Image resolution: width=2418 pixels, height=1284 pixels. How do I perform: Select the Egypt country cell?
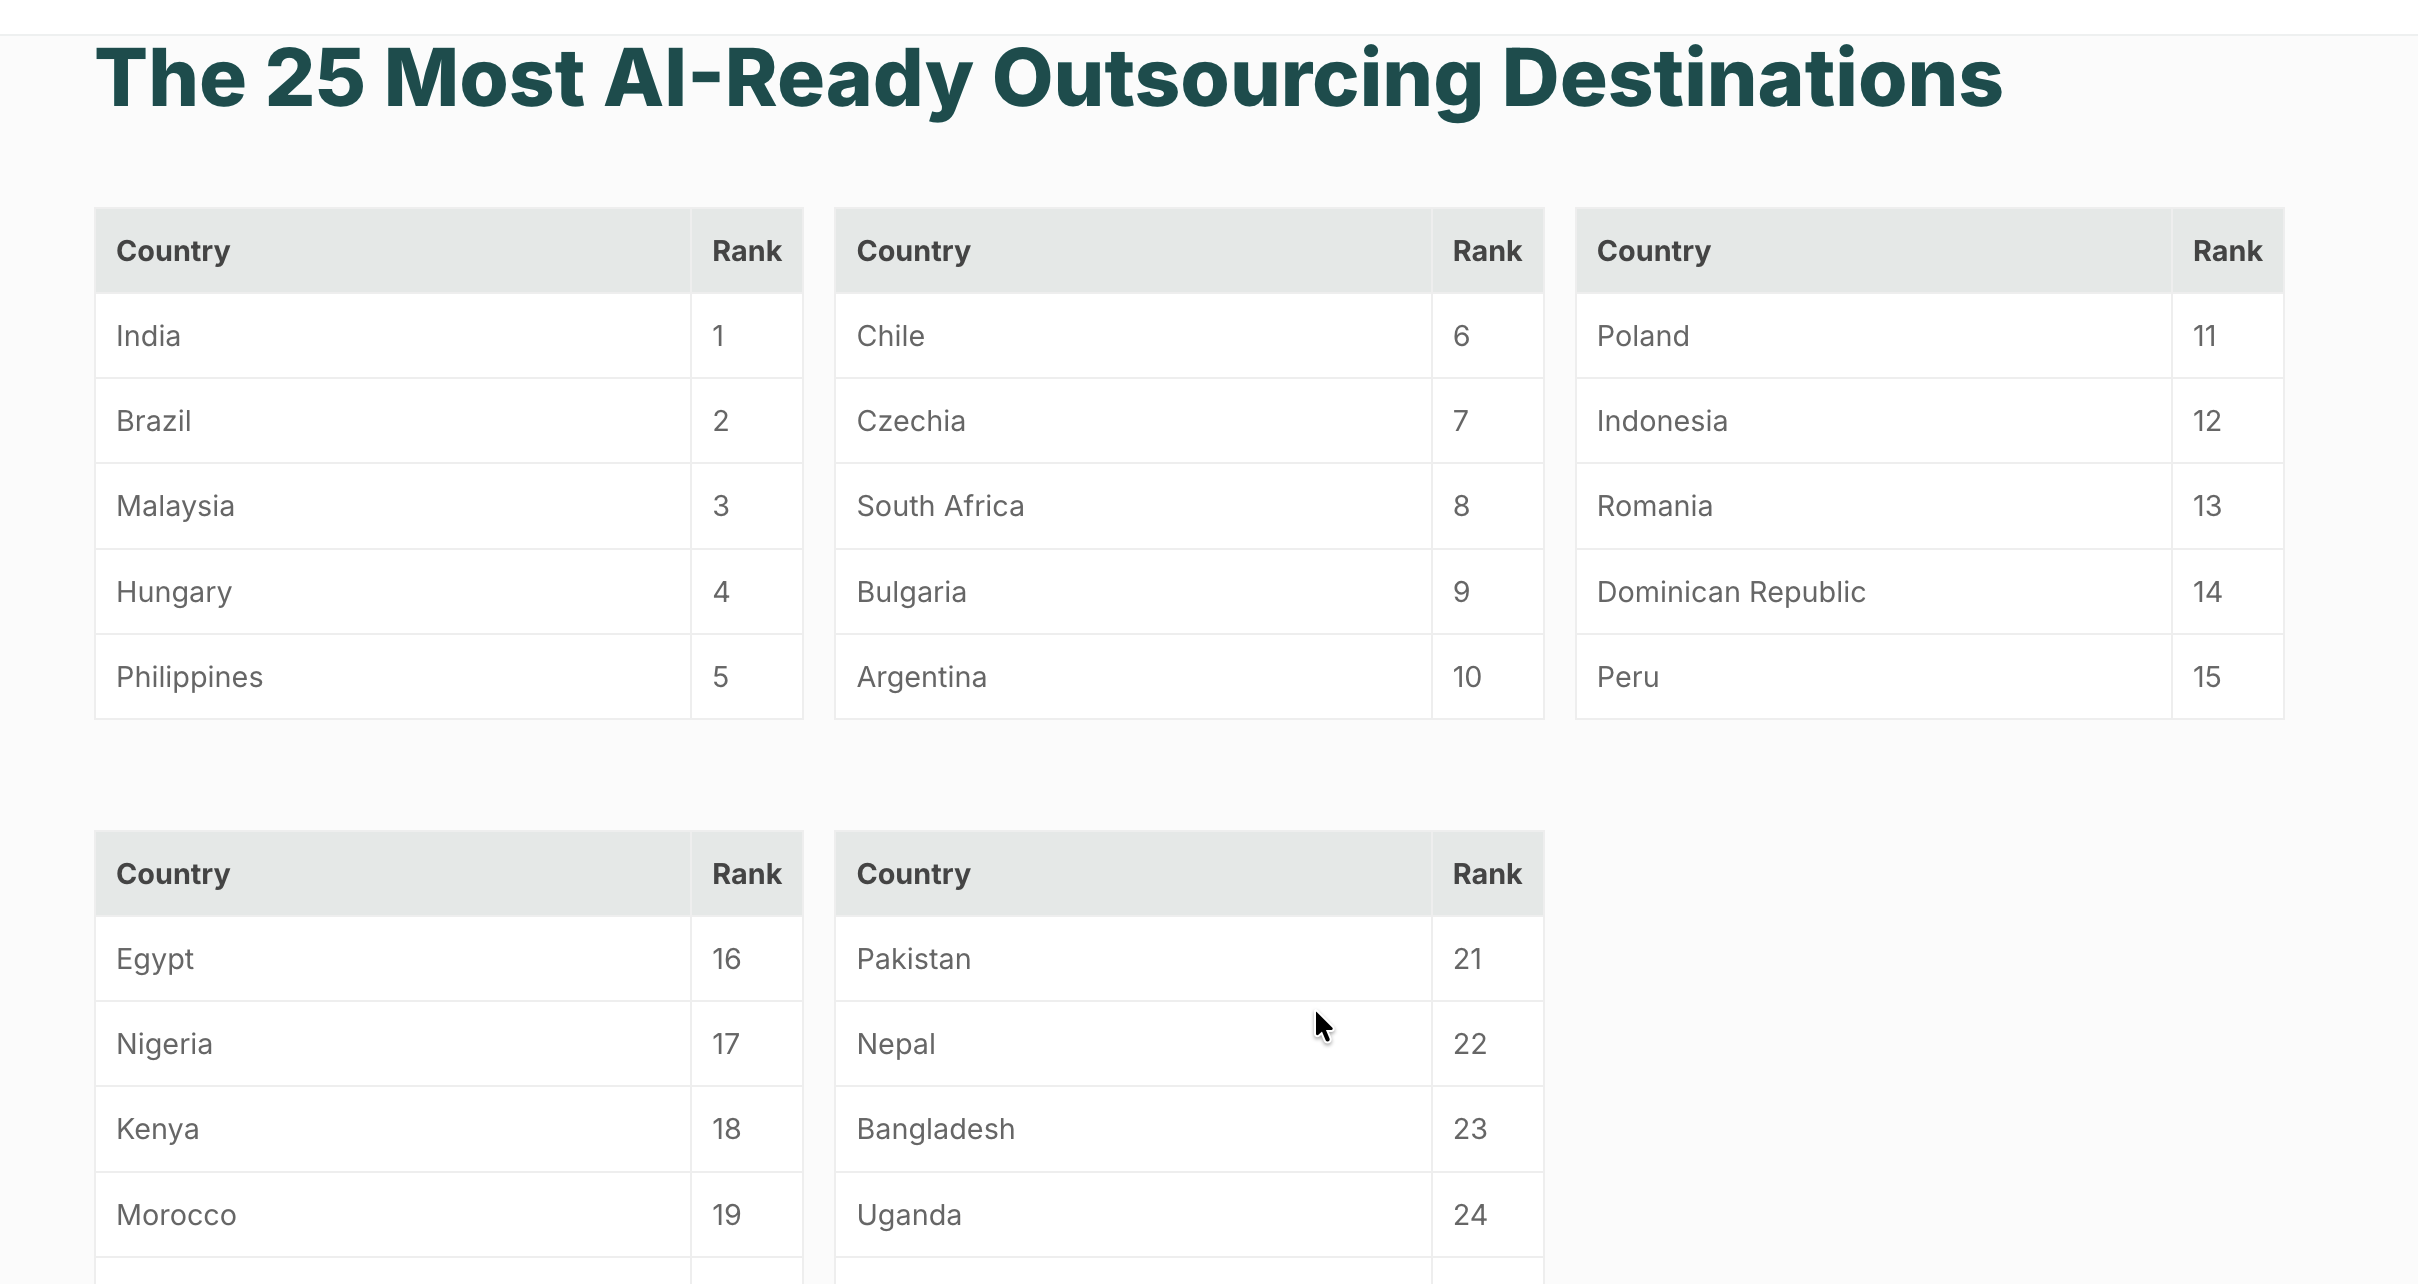pyautogui.click(x=393, y=959)
